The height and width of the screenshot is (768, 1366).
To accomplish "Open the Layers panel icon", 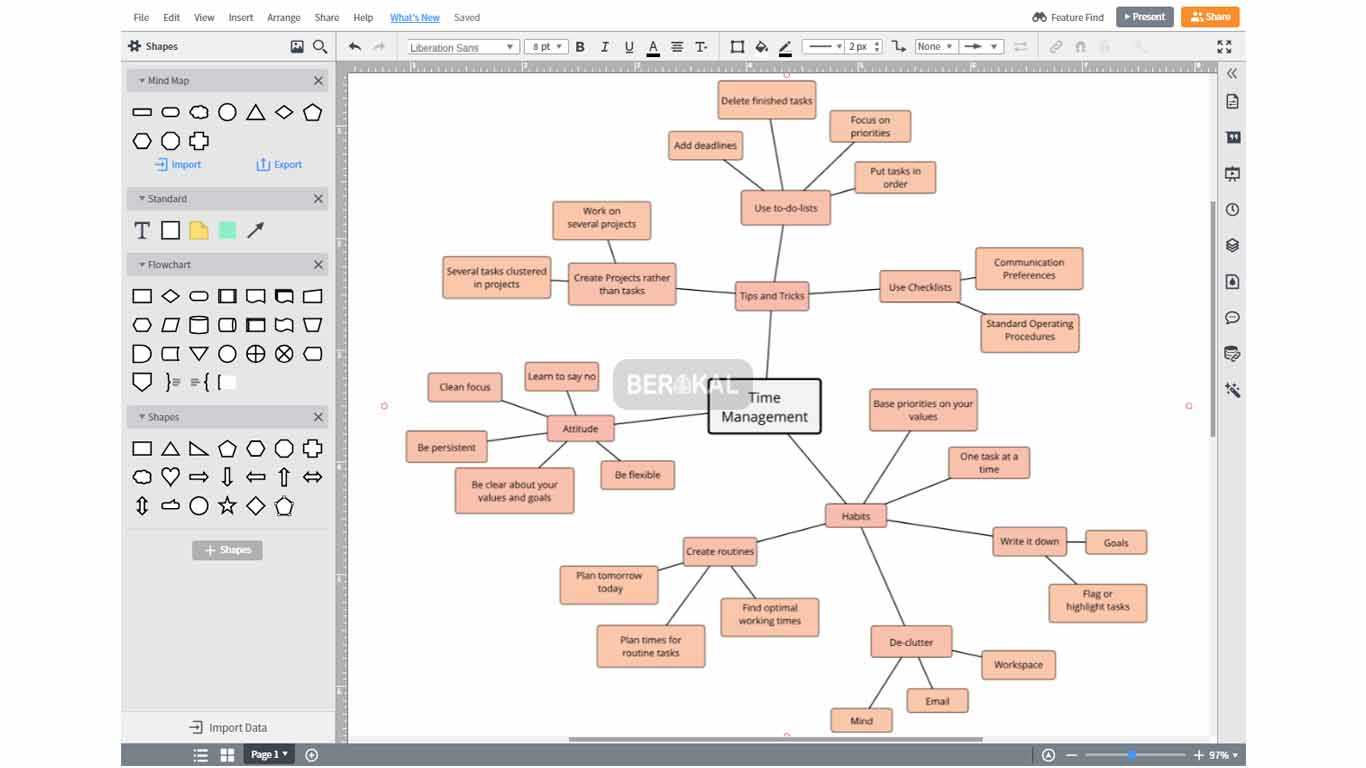I will (x=1232, y=245).
